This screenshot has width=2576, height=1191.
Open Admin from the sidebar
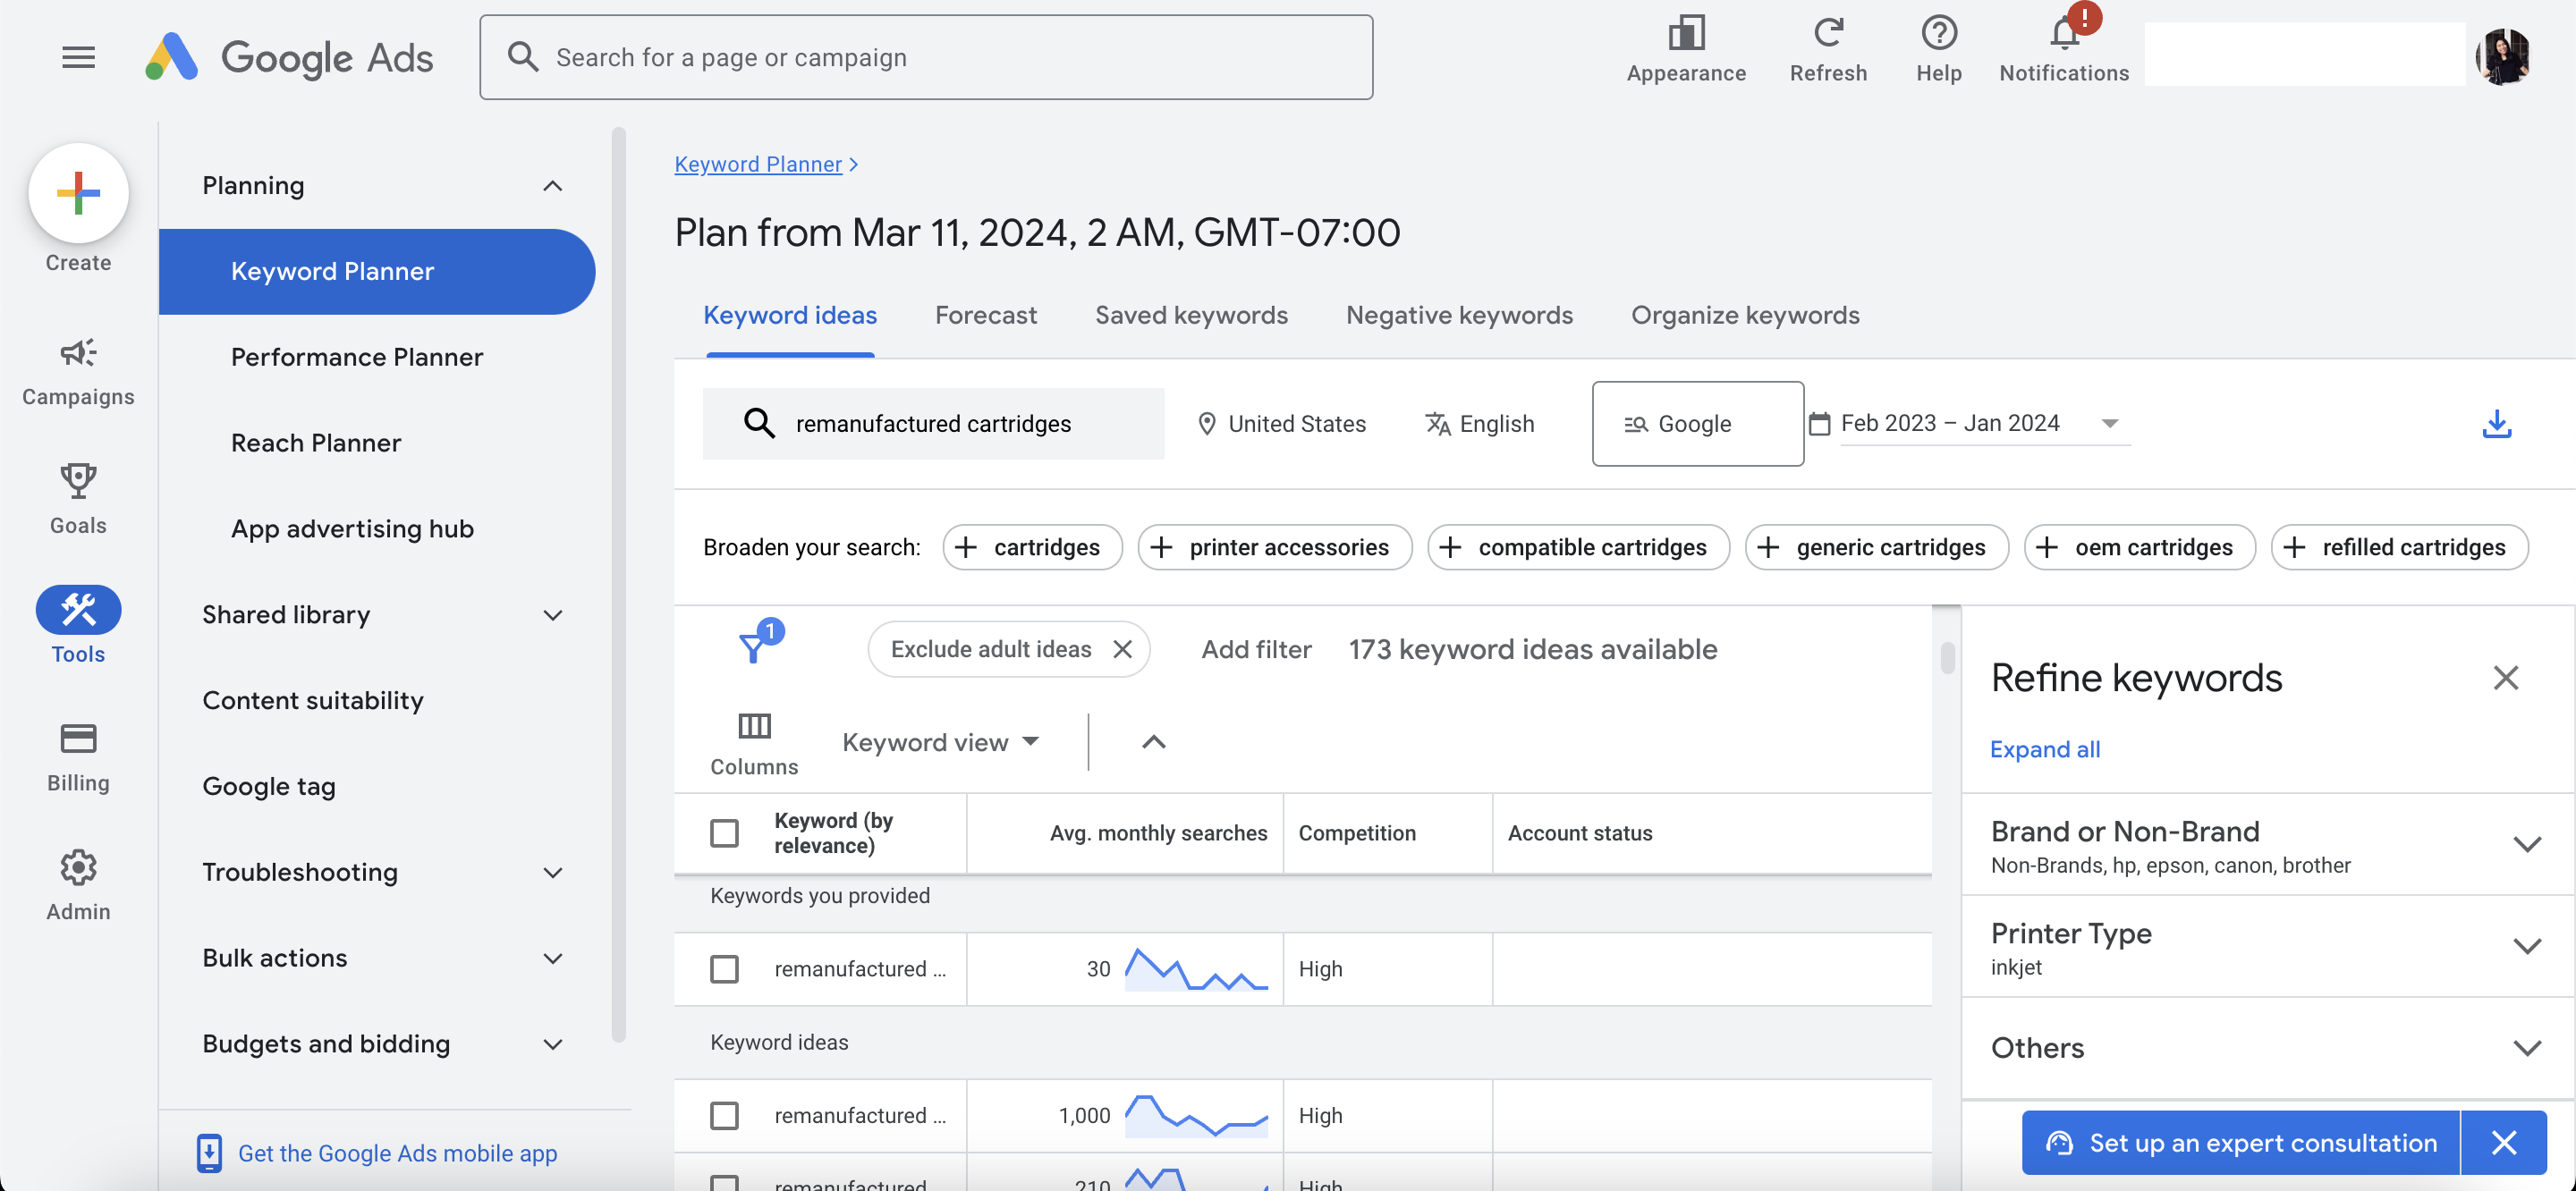pos(78,885)
